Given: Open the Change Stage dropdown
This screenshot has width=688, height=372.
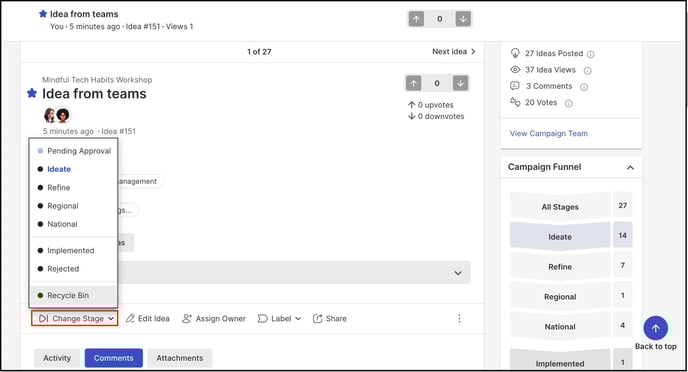Looking at the screenshot, I should point(75,318).
